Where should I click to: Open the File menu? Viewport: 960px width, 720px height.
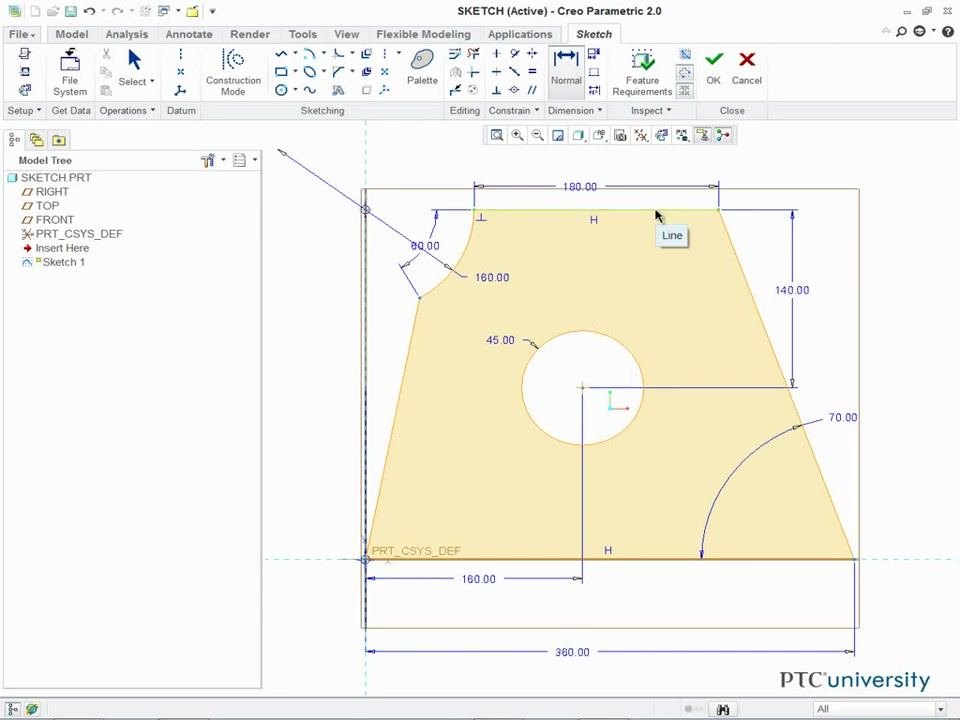(22, 34)
